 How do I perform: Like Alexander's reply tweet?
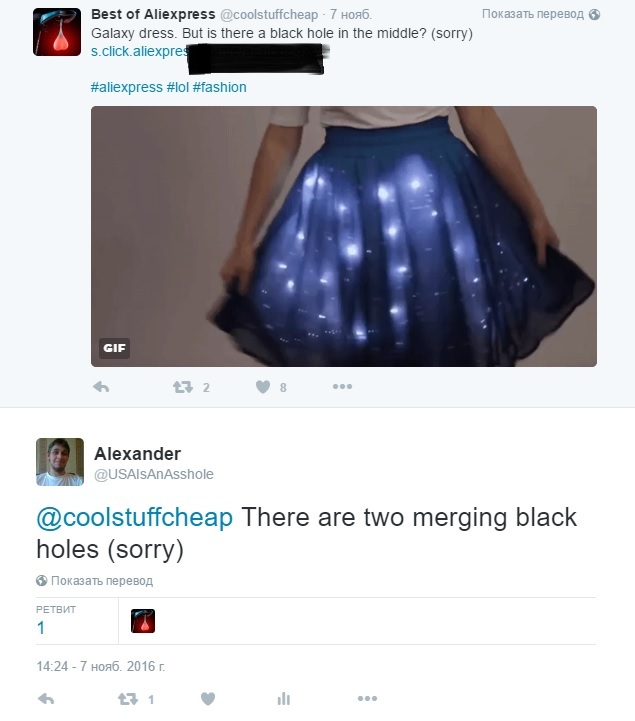pyautogui.click(x=208, y=699)
